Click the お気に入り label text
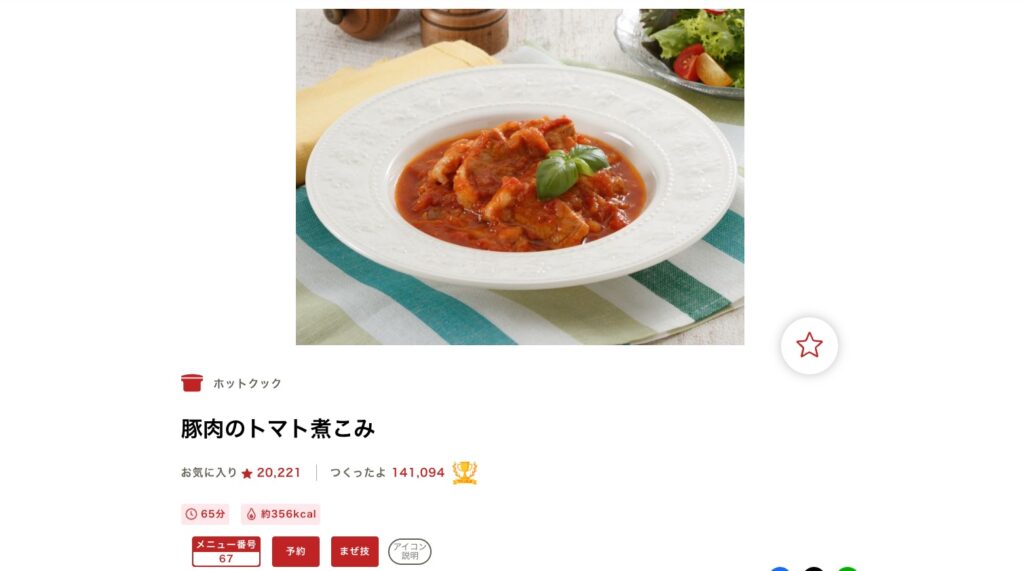Viewport: 1024px width, 571px height. (x=209, y=472)
